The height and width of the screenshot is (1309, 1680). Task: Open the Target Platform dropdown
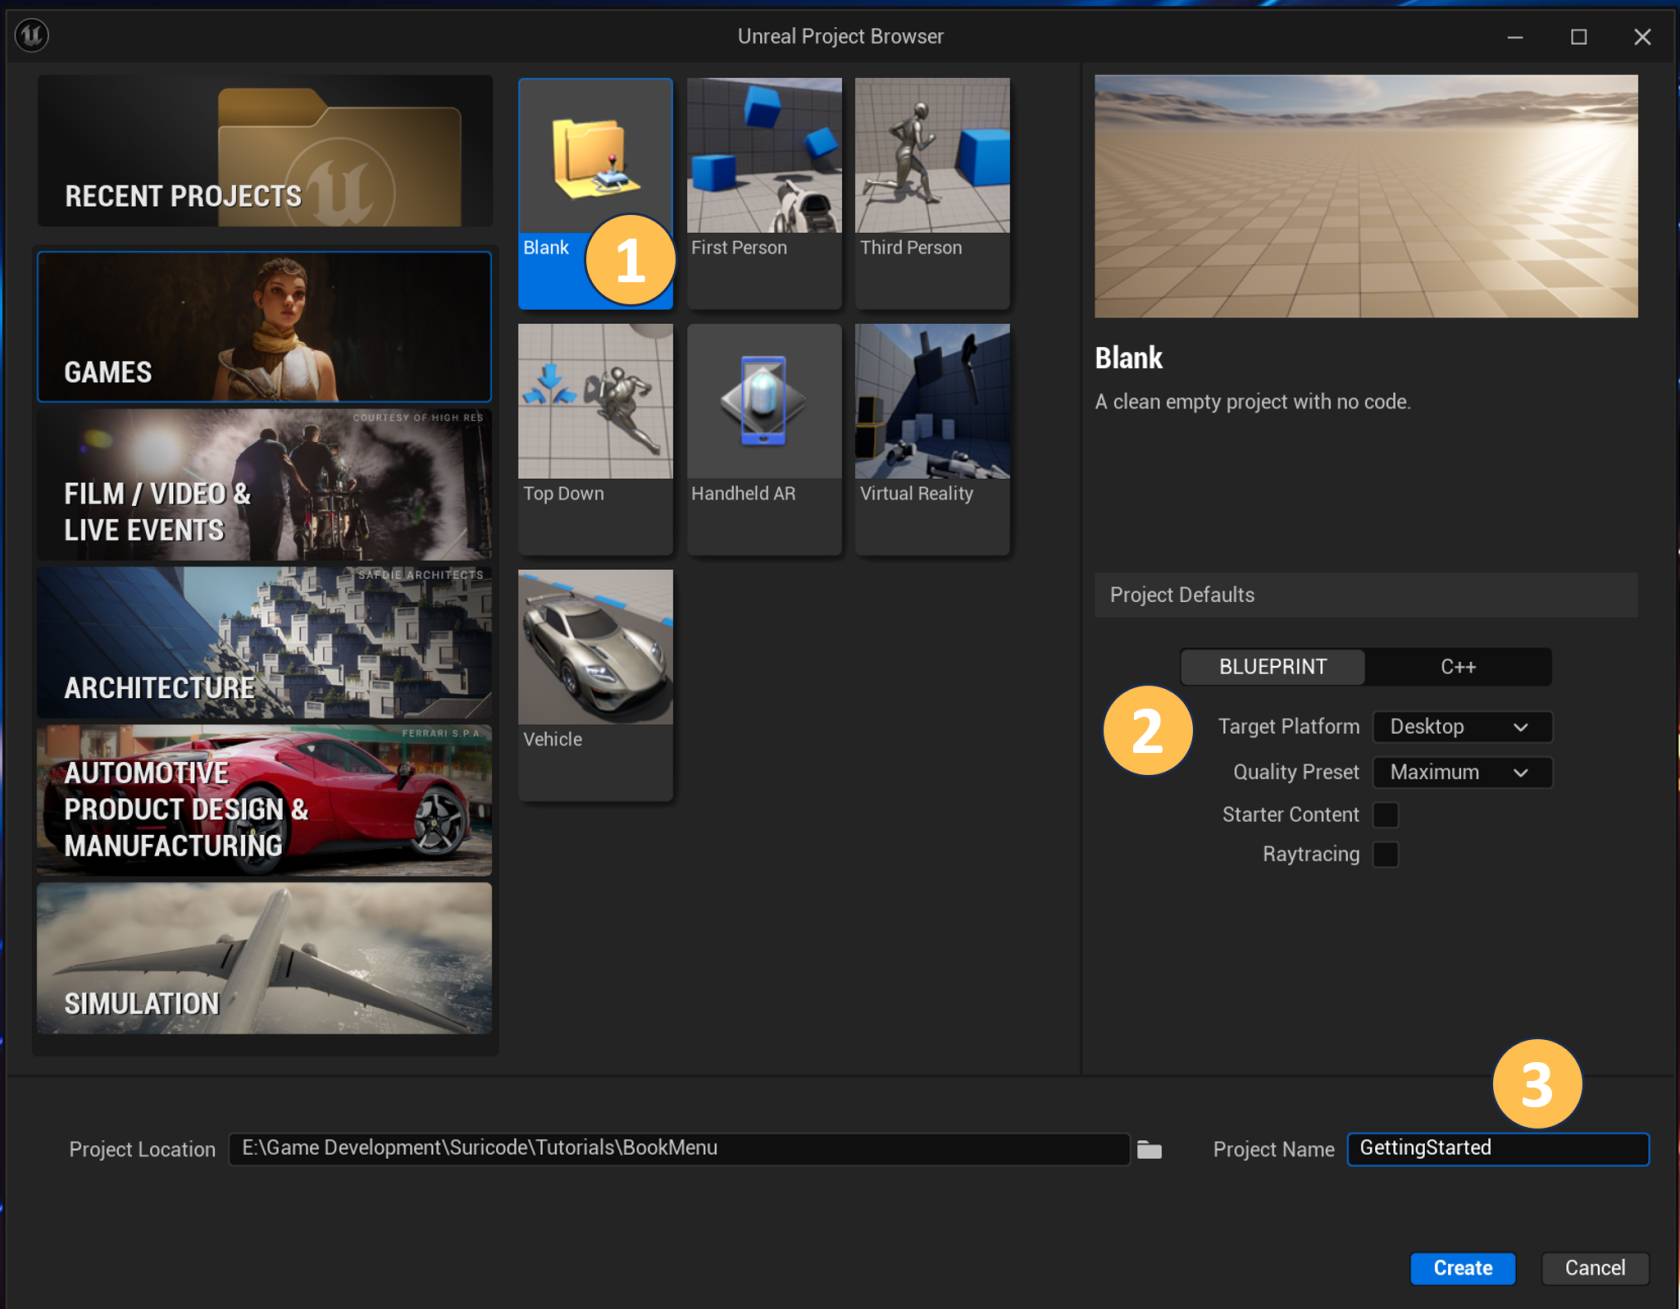coord(1462,727)
